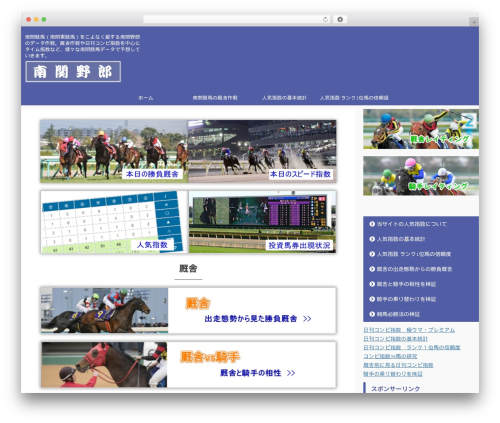The height and width of the screenshot is (423, 500).
Task: Click the browser address bar
Action: (x=237, y=19)
